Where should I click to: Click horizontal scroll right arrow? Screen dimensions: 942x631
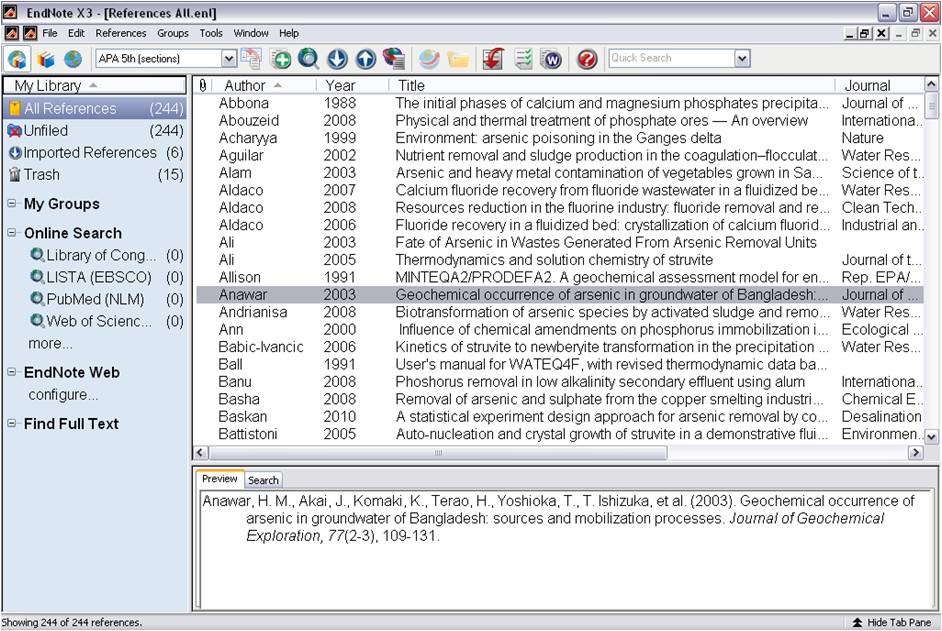click(x=915, y=453)
